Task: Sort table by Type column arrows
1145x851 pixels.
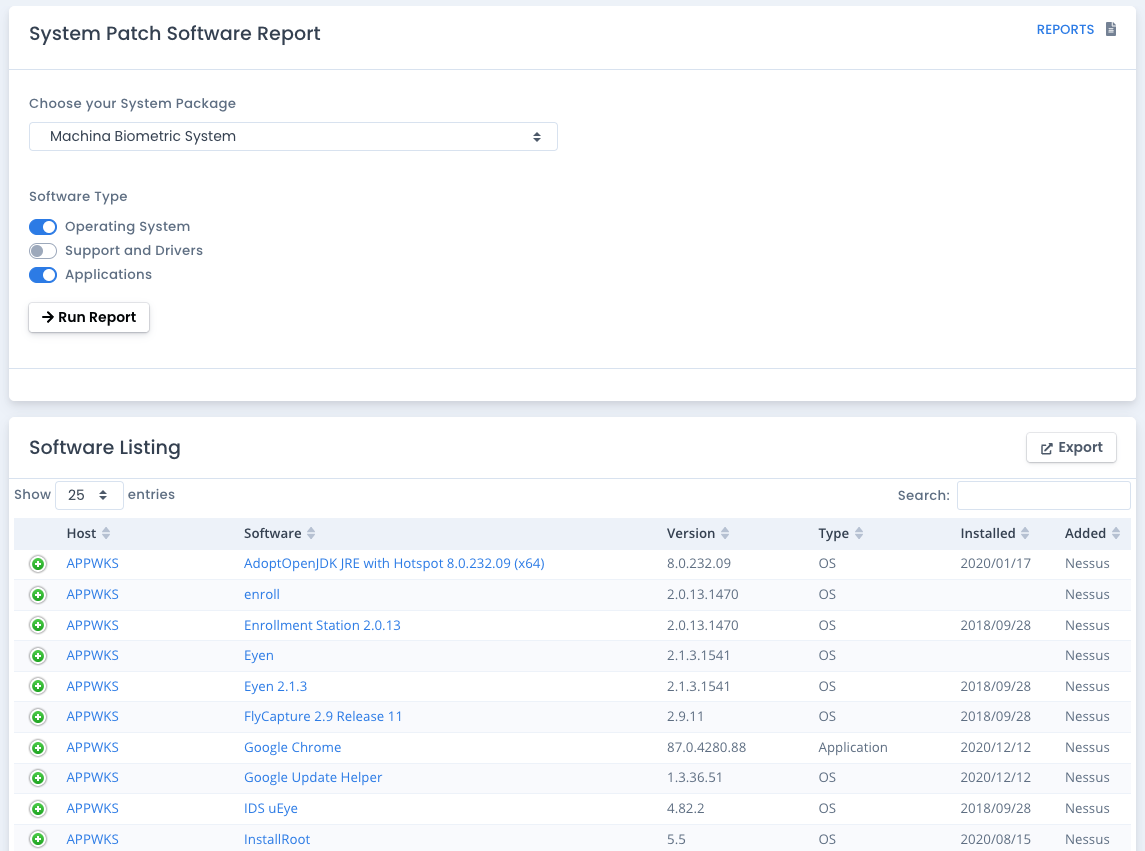Action: coord(859,533)
